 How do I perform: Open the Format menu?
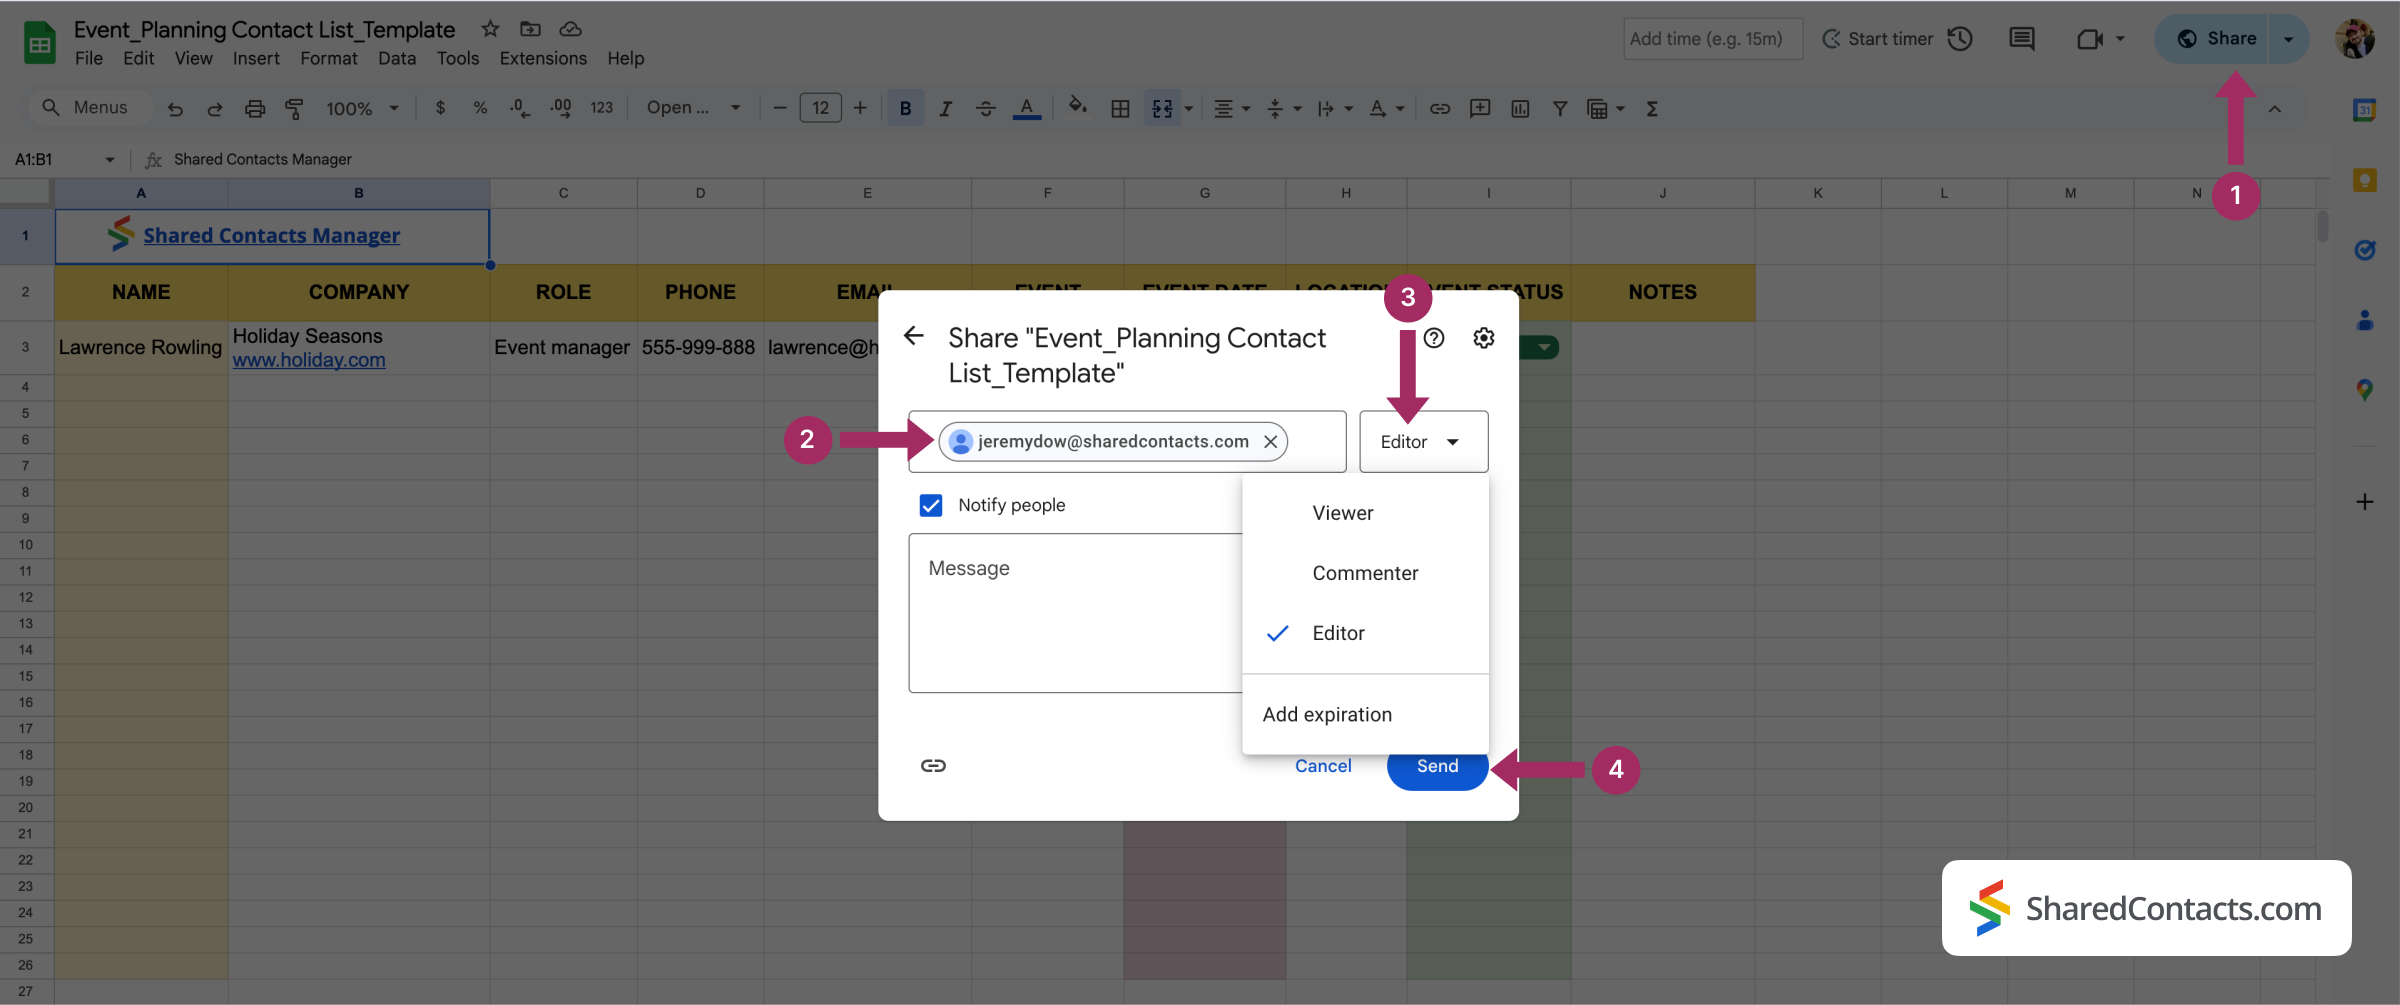click(x=328, y=58)
